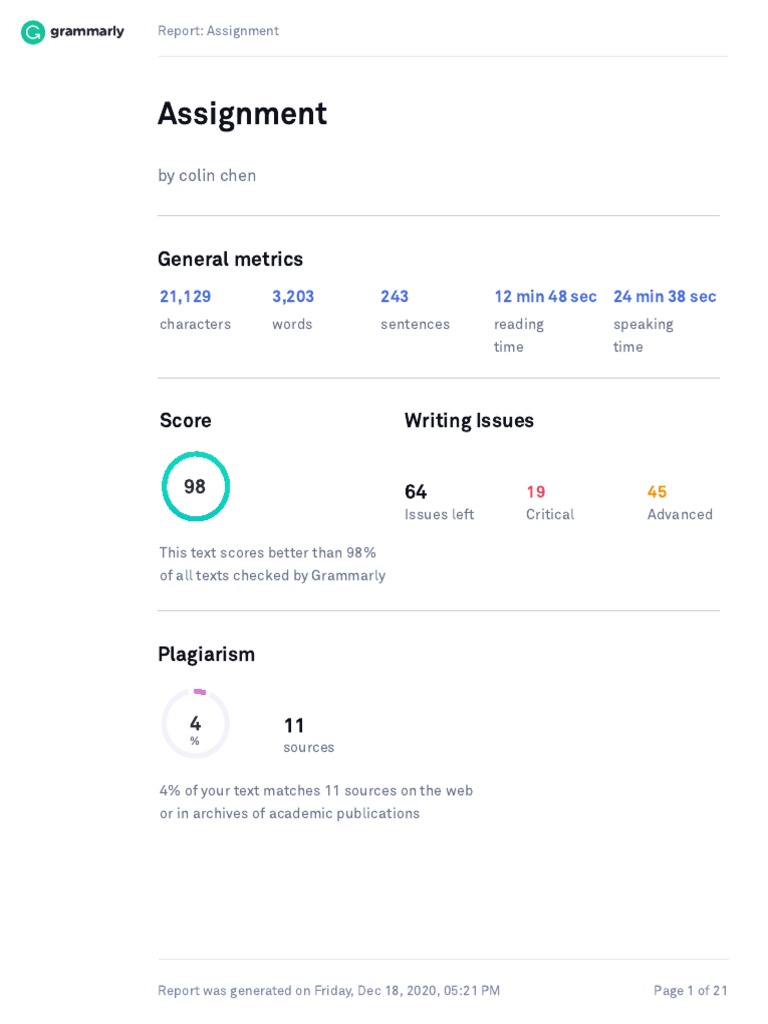Click the General metrics heading
768x1024 pixels.
click(230, 260)
